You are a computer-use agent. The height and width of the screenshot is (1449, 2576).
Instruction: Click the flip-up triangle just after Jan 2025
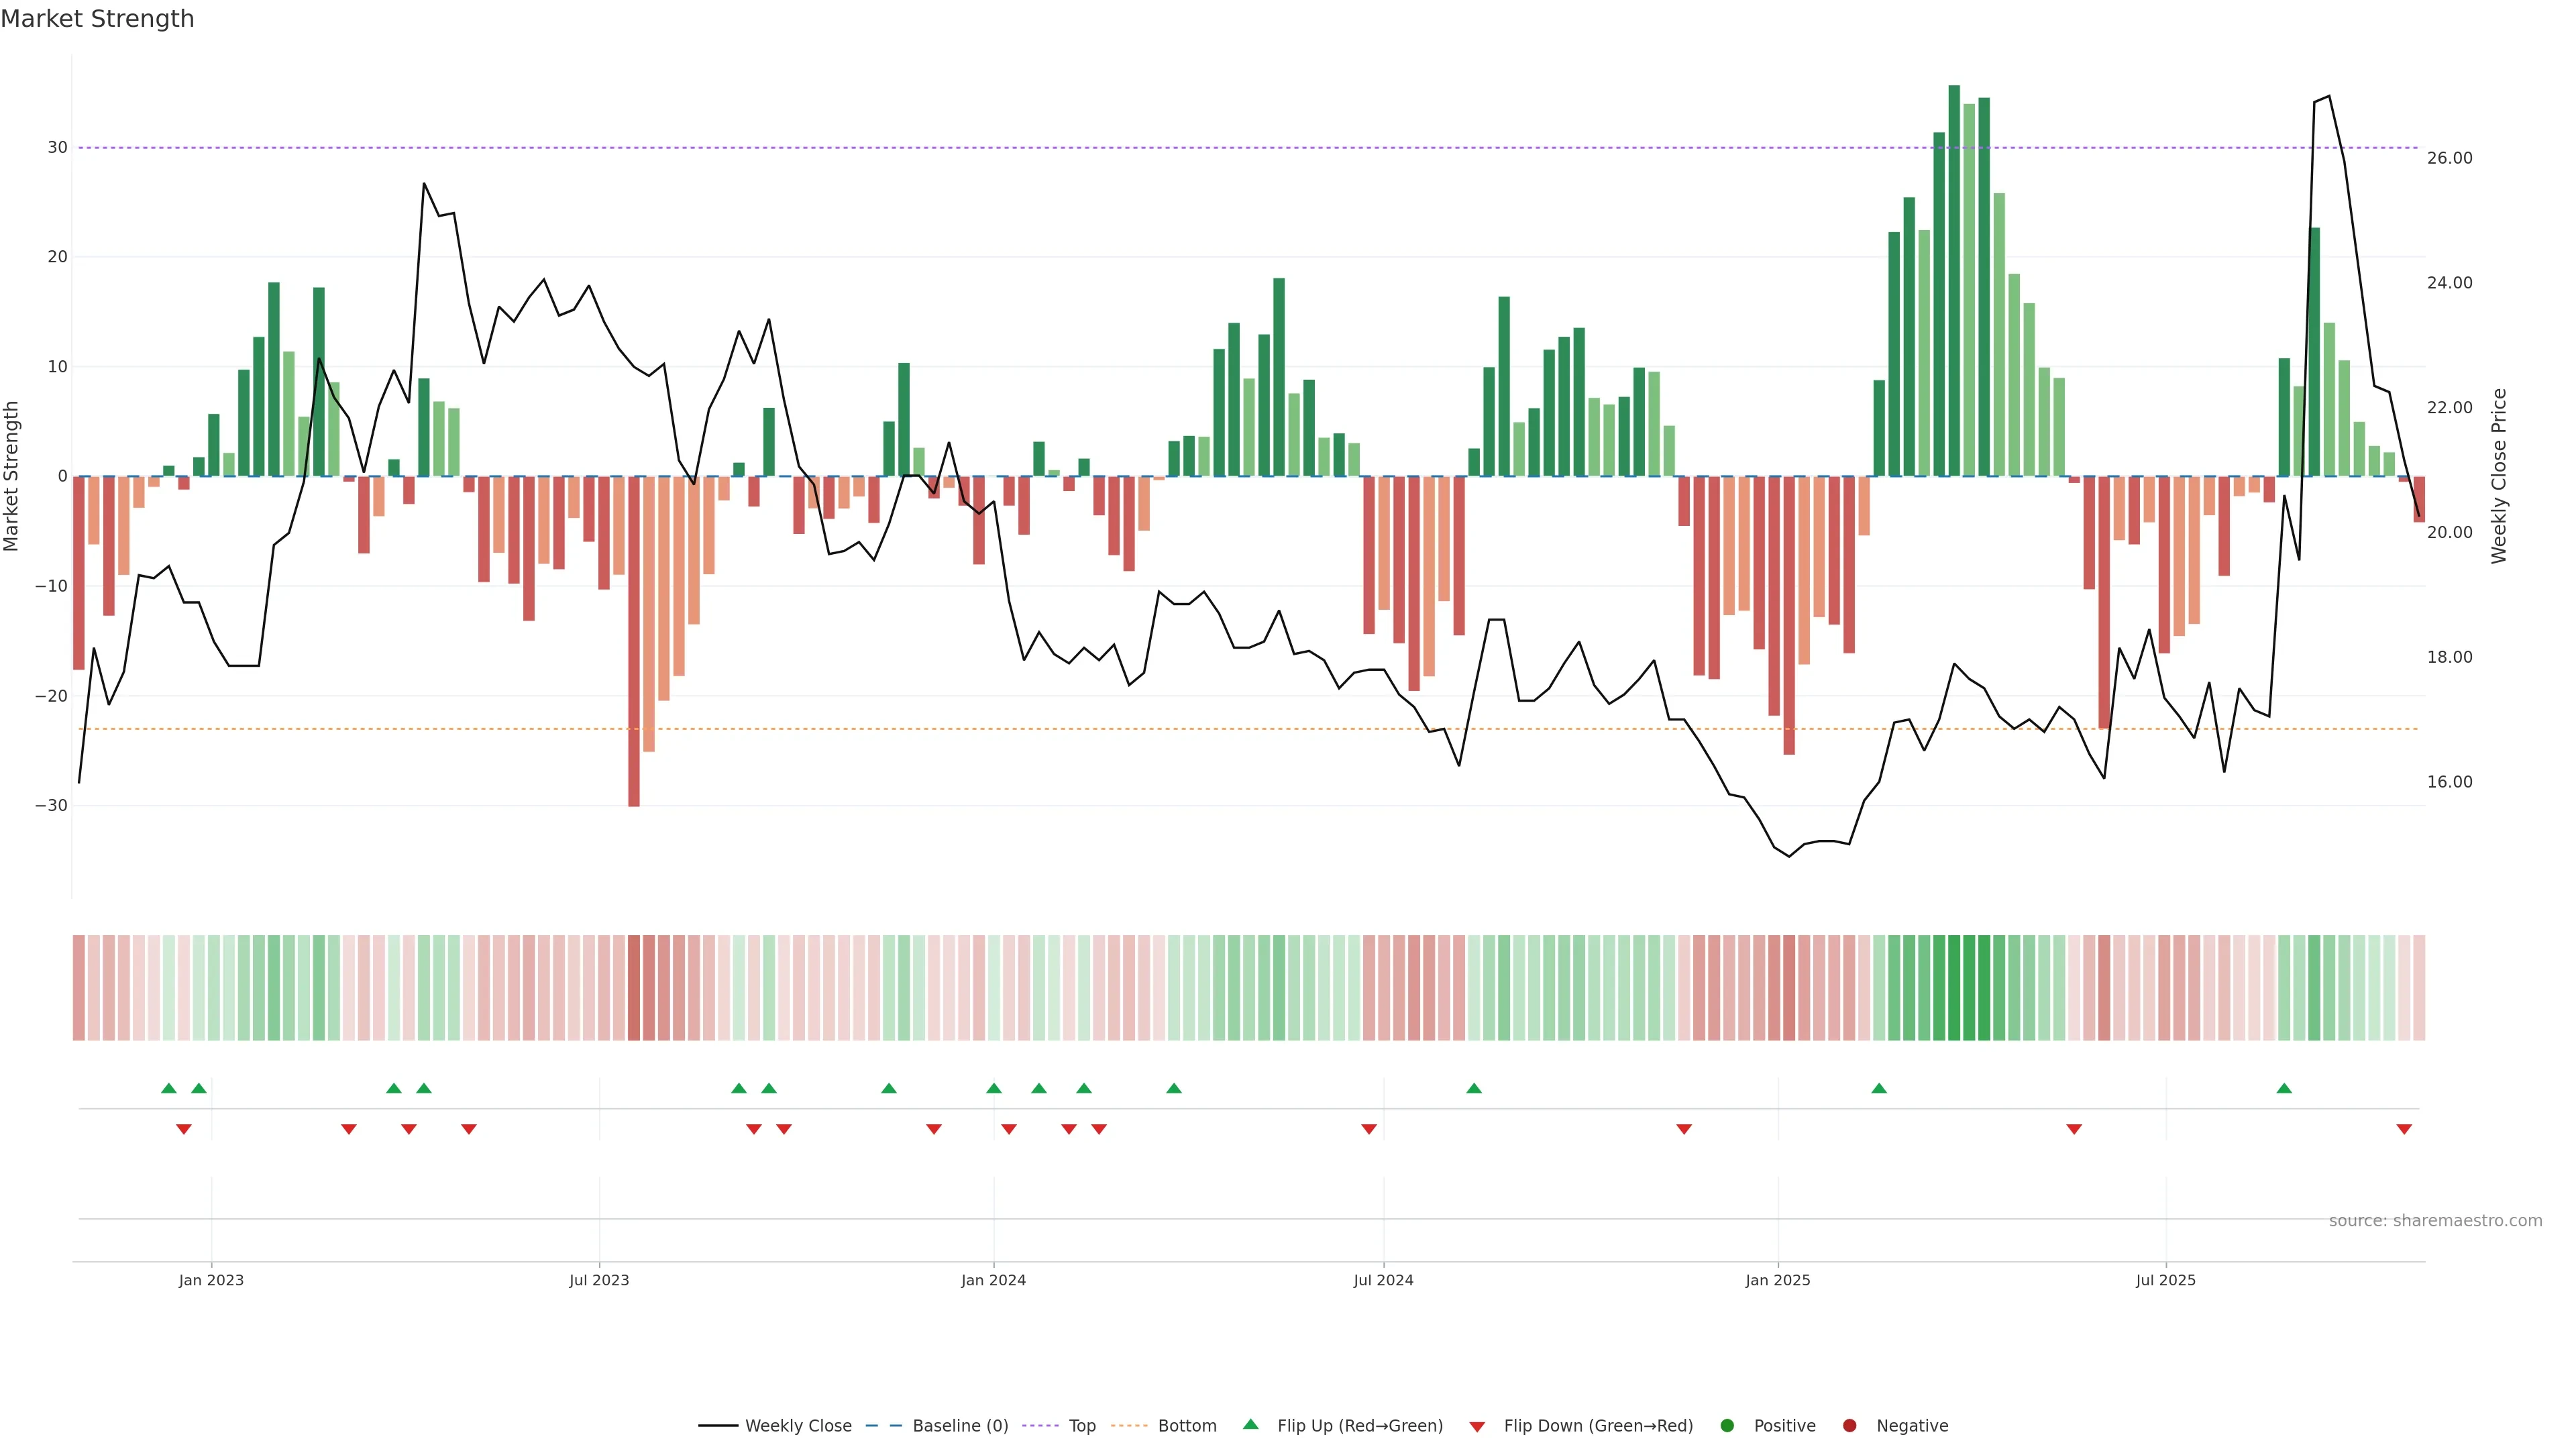1879,1088
